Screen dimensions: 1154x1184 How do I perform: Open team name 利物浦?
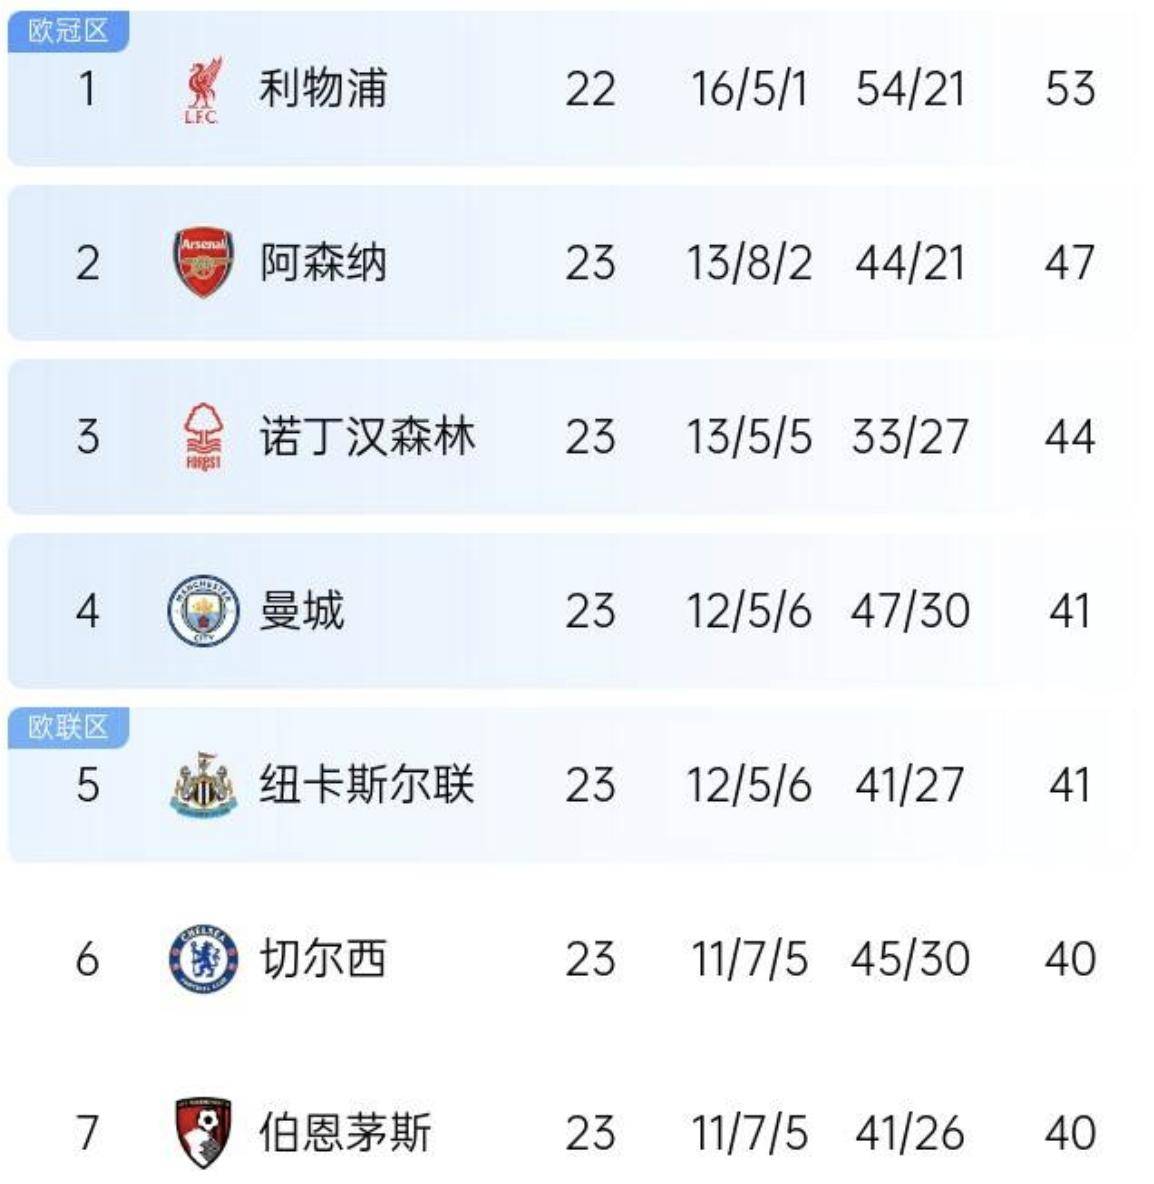pyautogui.click(x=322, y=89)
